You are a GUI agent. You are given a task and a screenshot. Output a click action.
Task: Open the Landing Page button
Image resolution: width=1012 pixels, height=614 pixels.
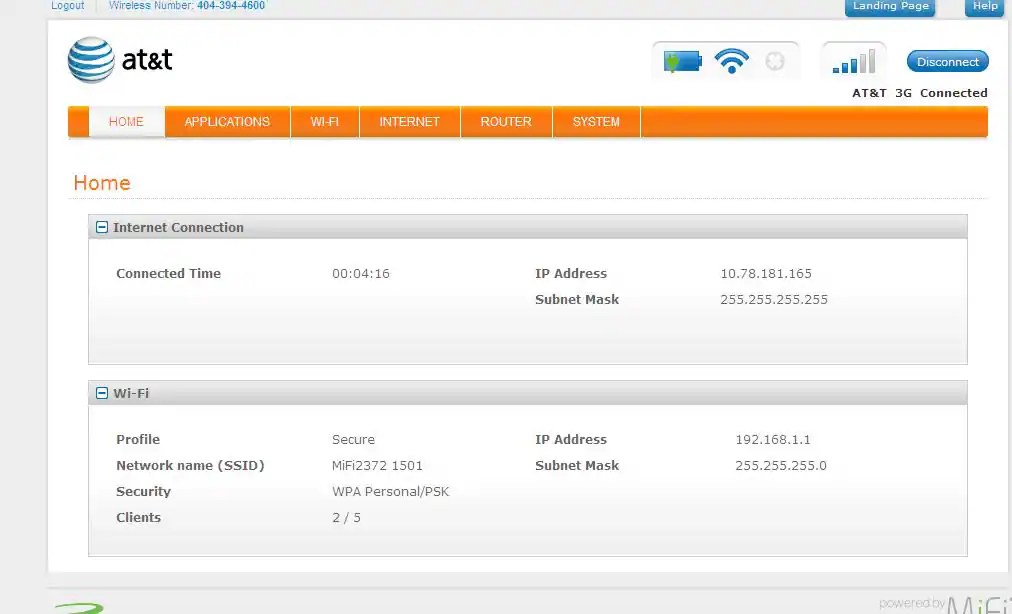pyautogui.click(x=890, y=7)
